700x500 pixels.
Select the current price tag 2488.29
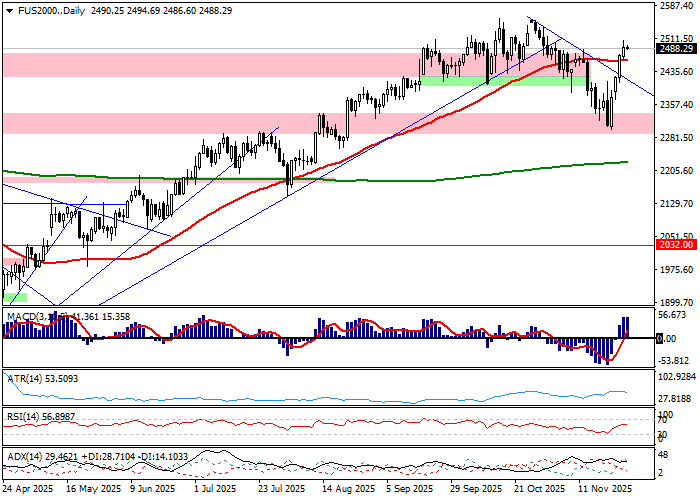click(x=676, y=48)
